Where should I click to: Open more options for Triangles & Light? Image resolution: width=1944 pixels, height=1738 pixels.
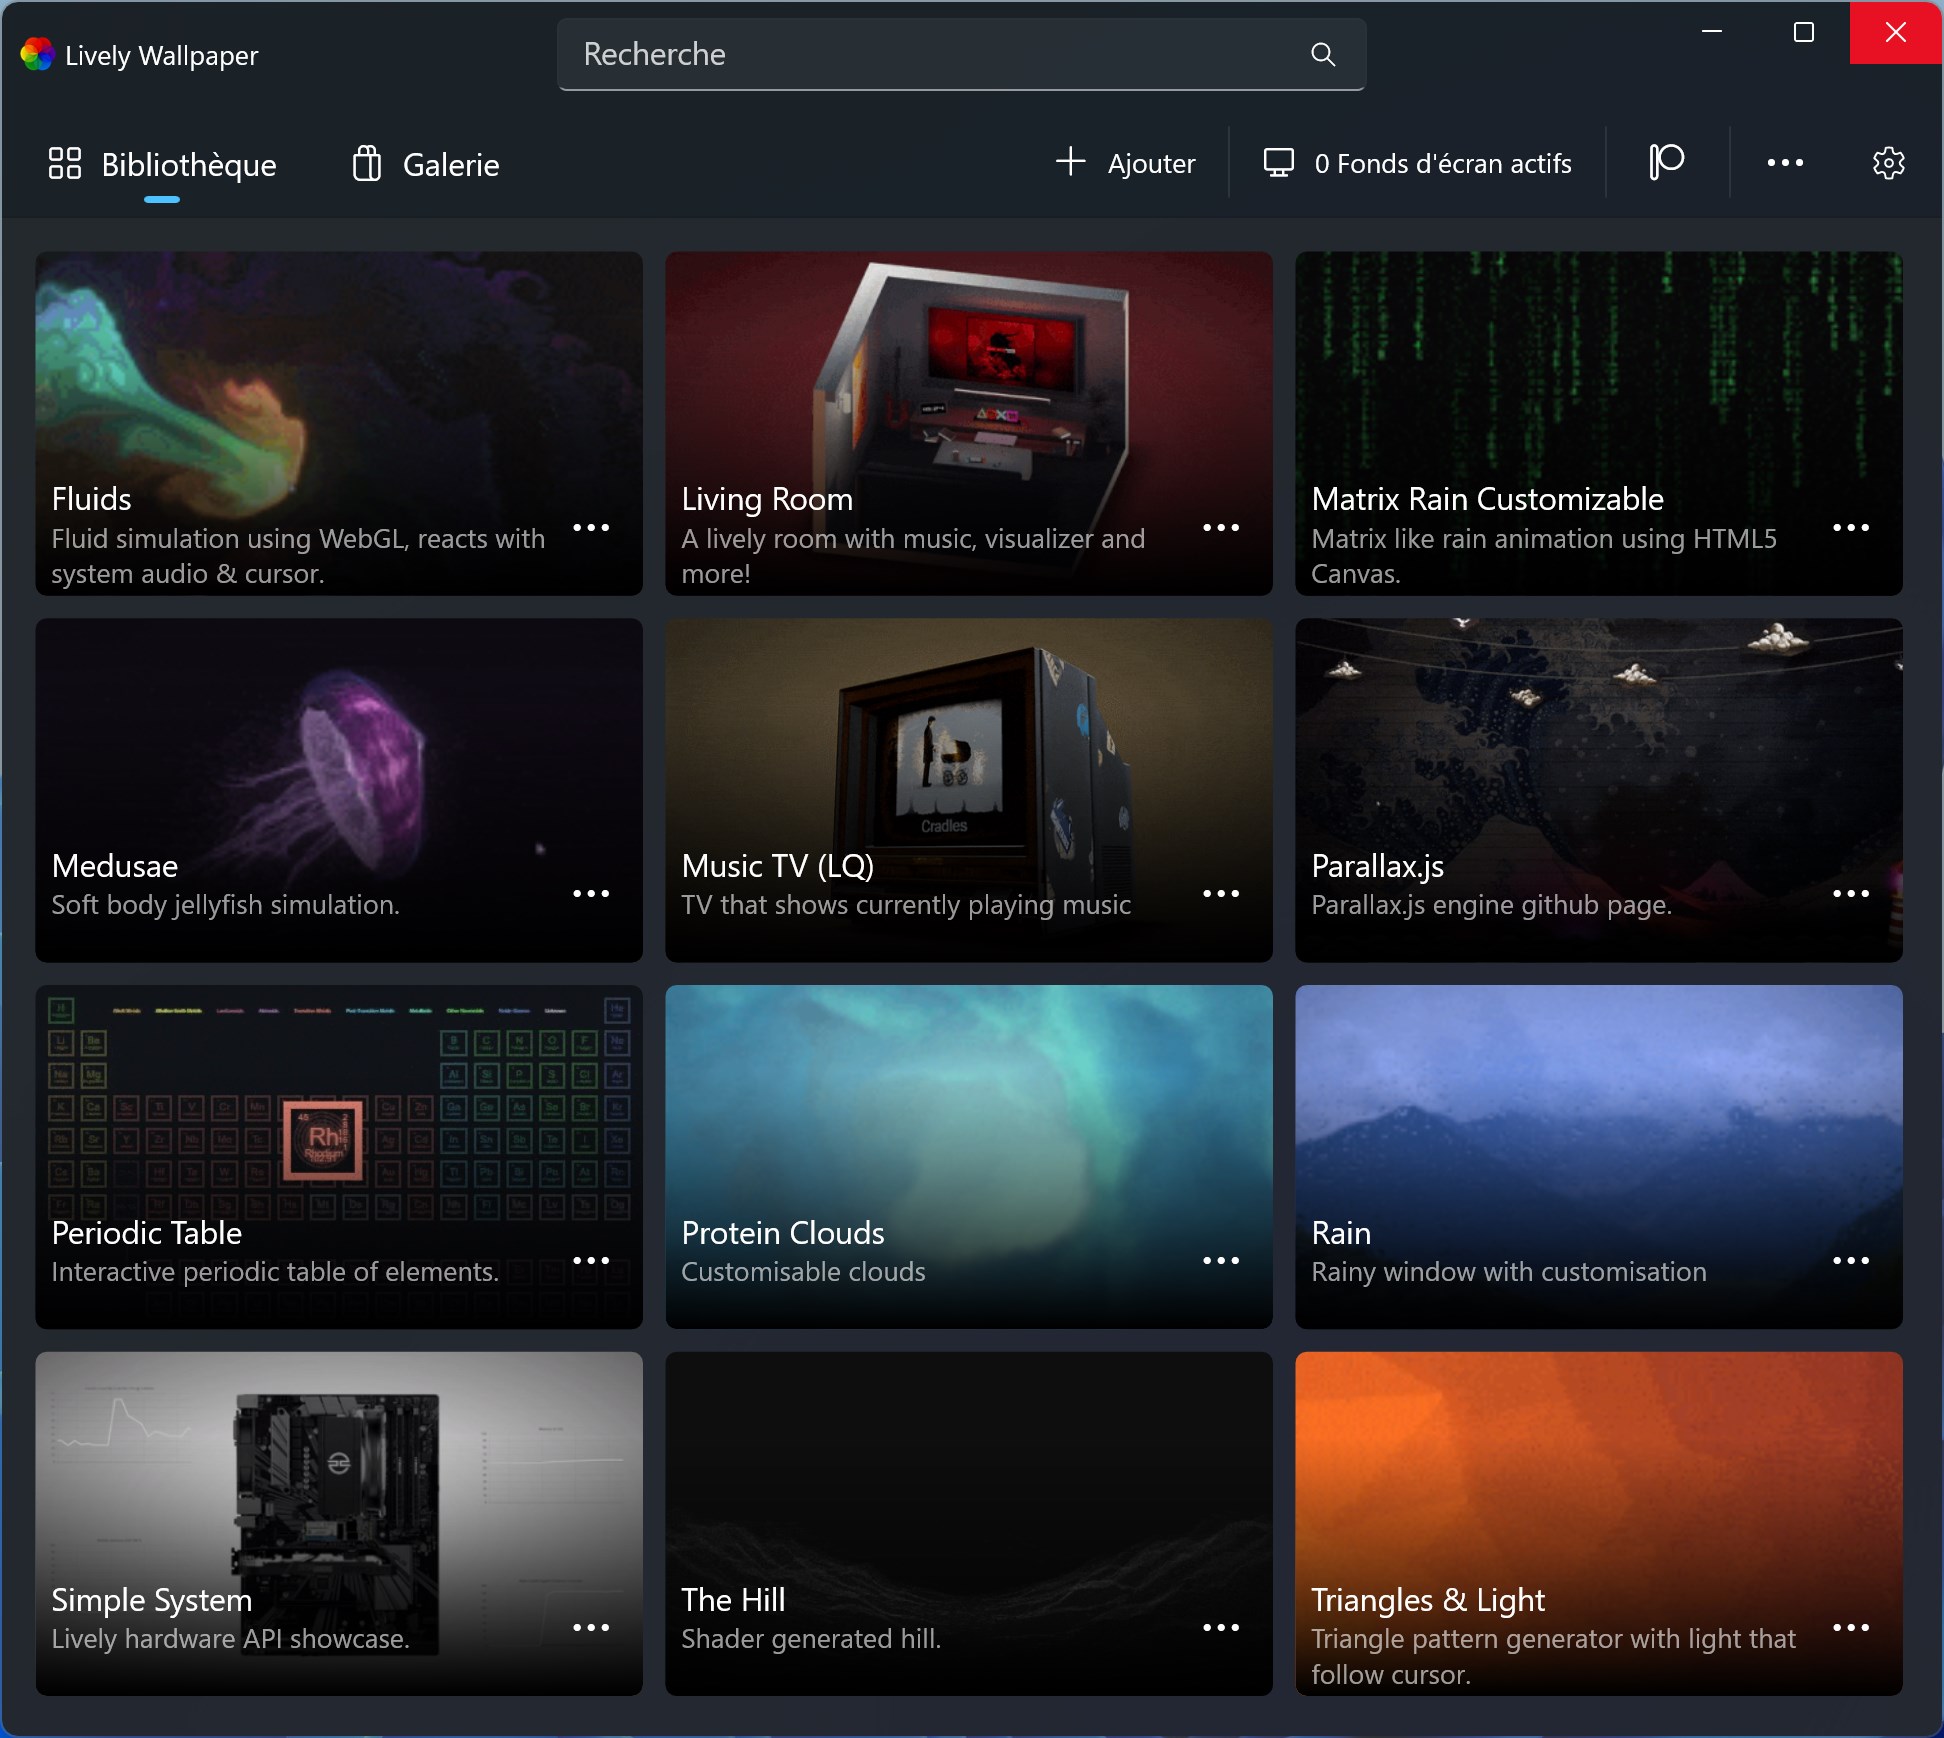[1851, 1627]
